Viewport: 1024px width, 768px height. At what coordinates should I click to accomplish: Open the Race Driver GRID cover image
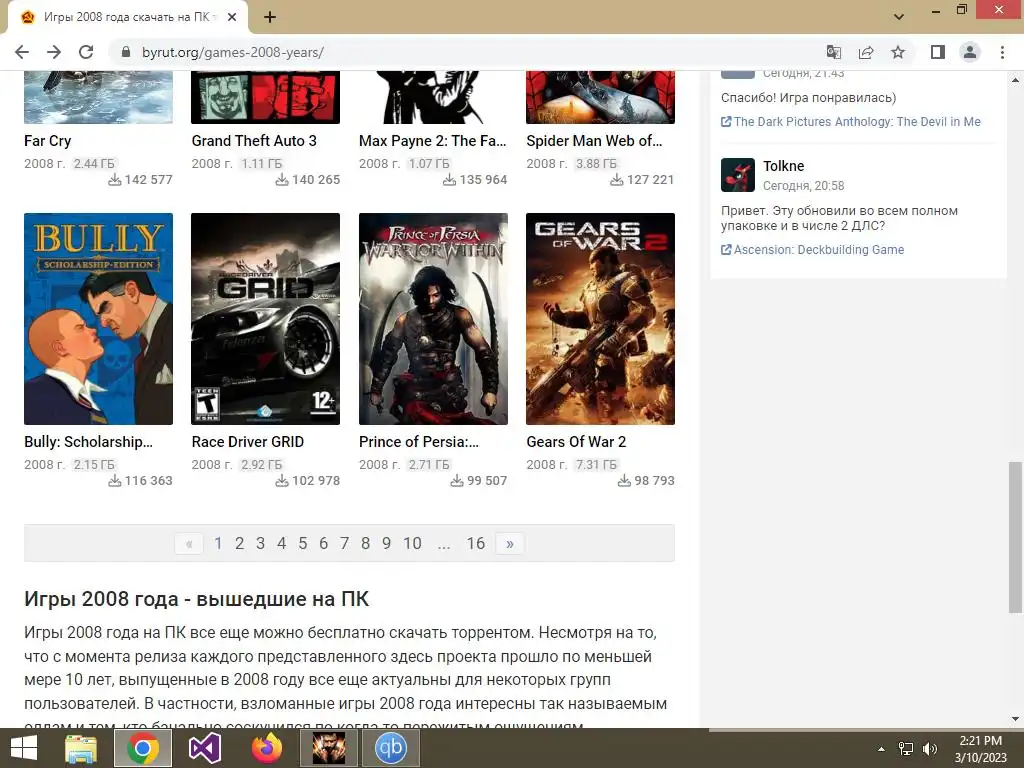click(266, 319)
